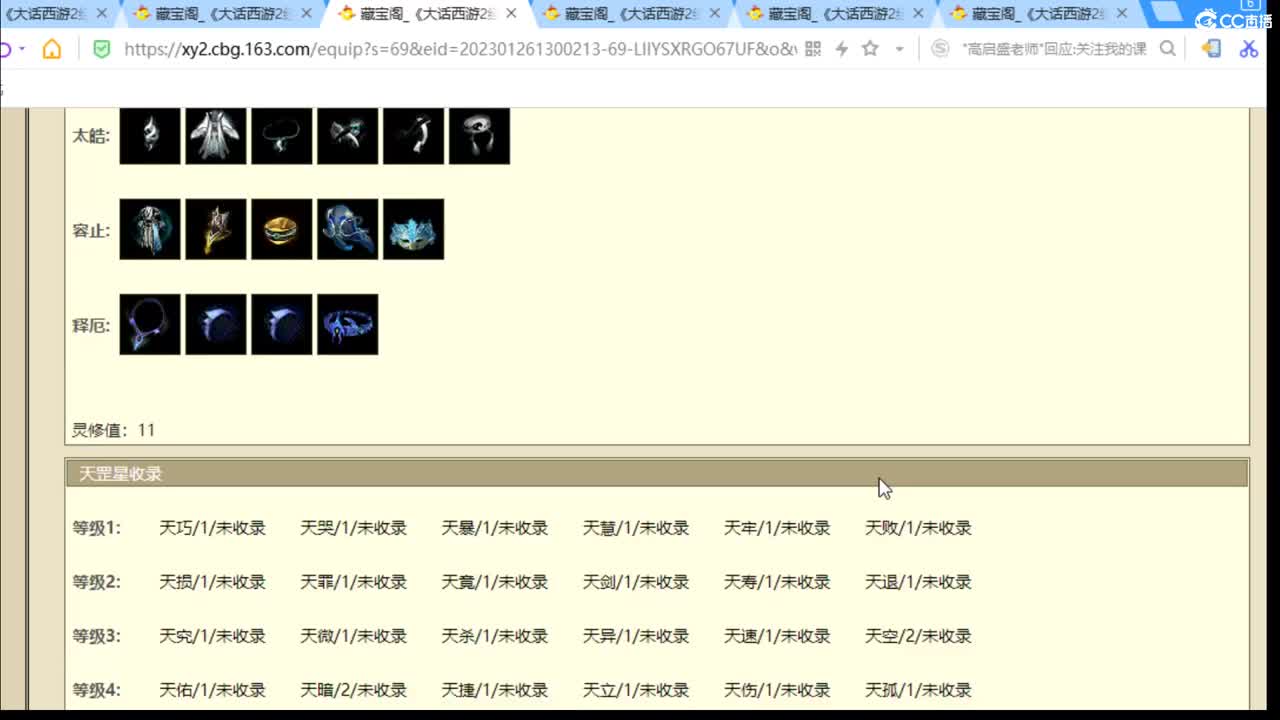This screenshot has height=720, width=1280.
Task: Click the magnifier search icon
Action: (x=1168, y=49)
